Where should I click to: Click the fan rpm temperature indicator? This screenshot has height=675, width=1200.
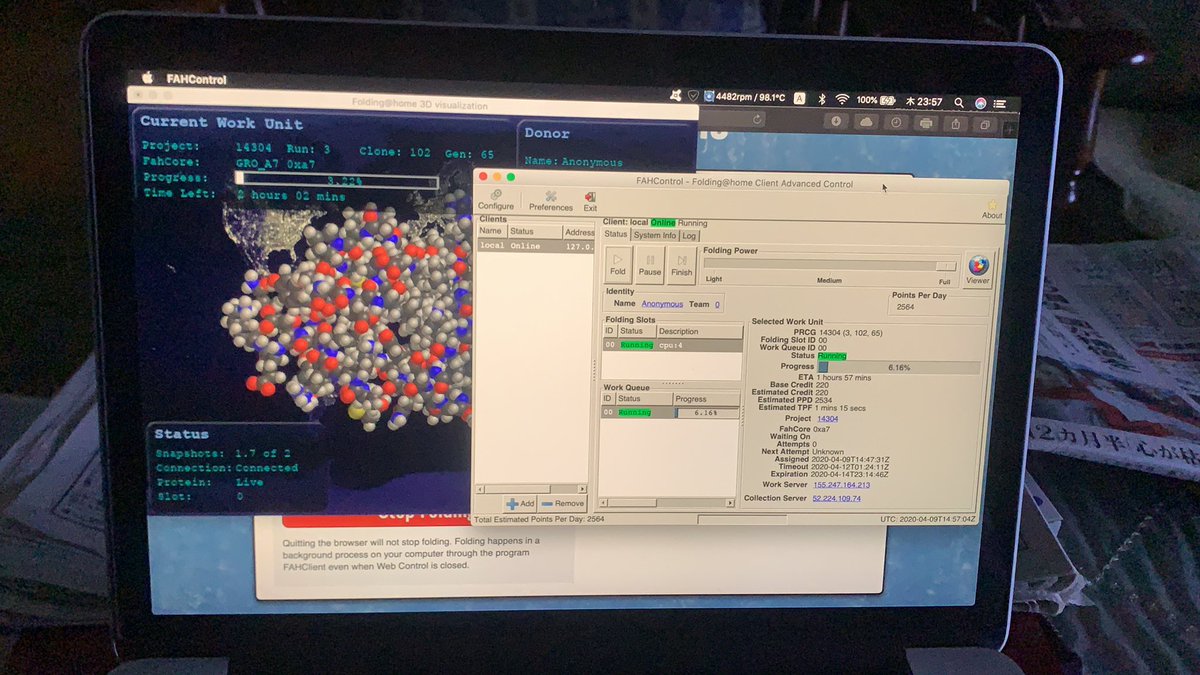[744, 97]
